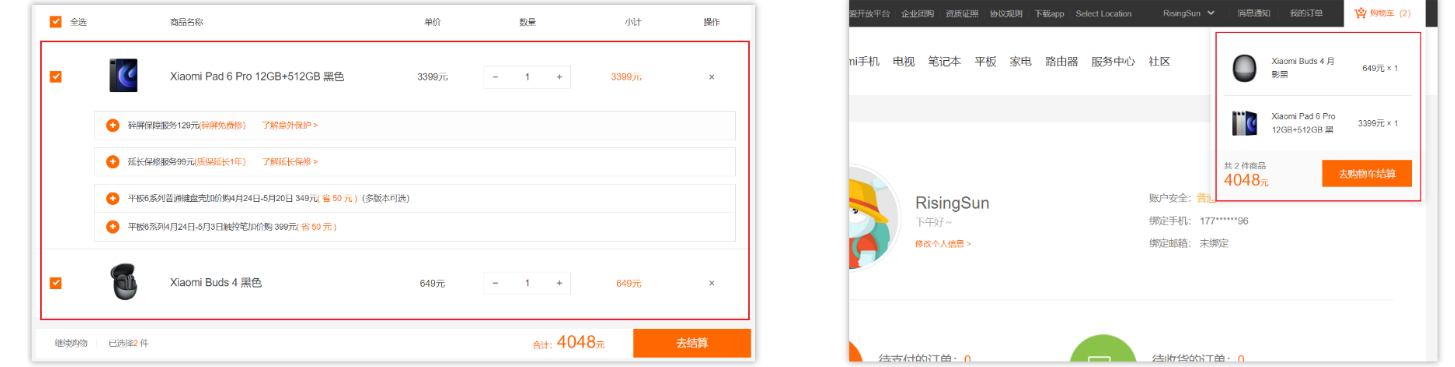
Task: Decrease quantity of Xiaomi Buds 4
Action: (x=495, y=283)
